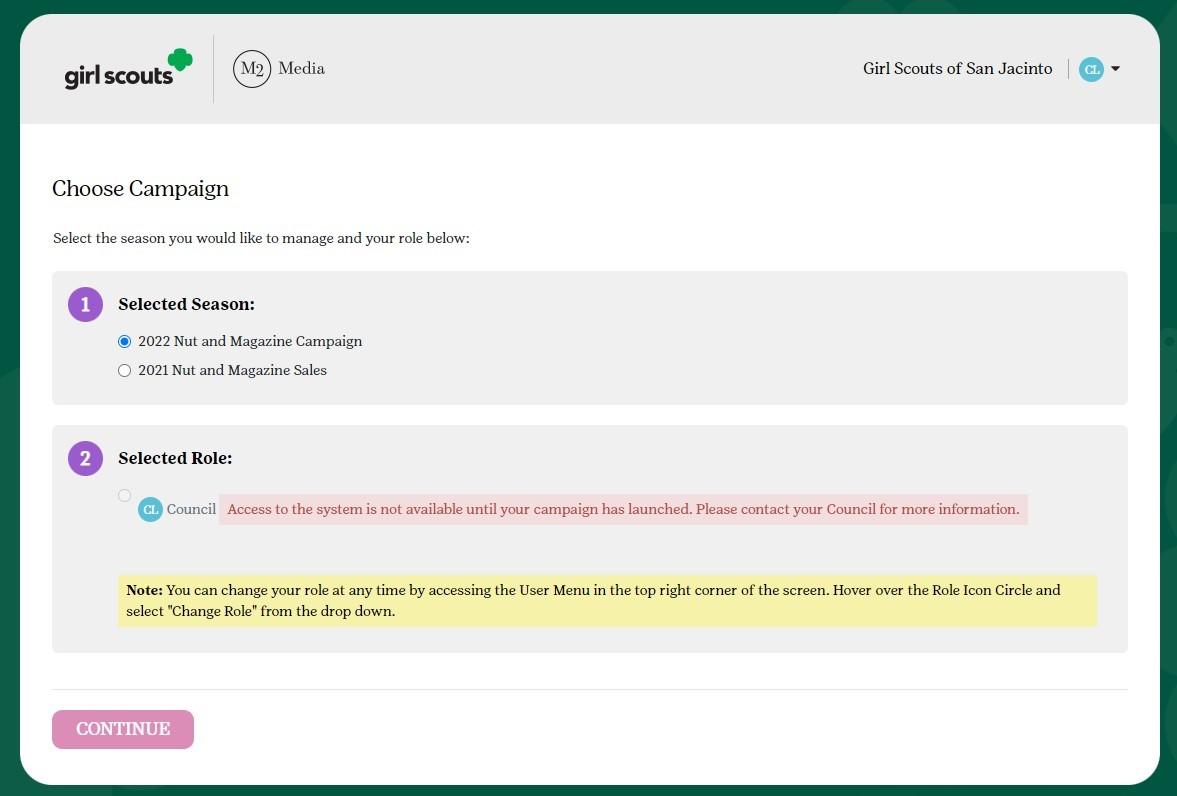
Task: Click the Selected Season label
Action: [x=186, y=304]
